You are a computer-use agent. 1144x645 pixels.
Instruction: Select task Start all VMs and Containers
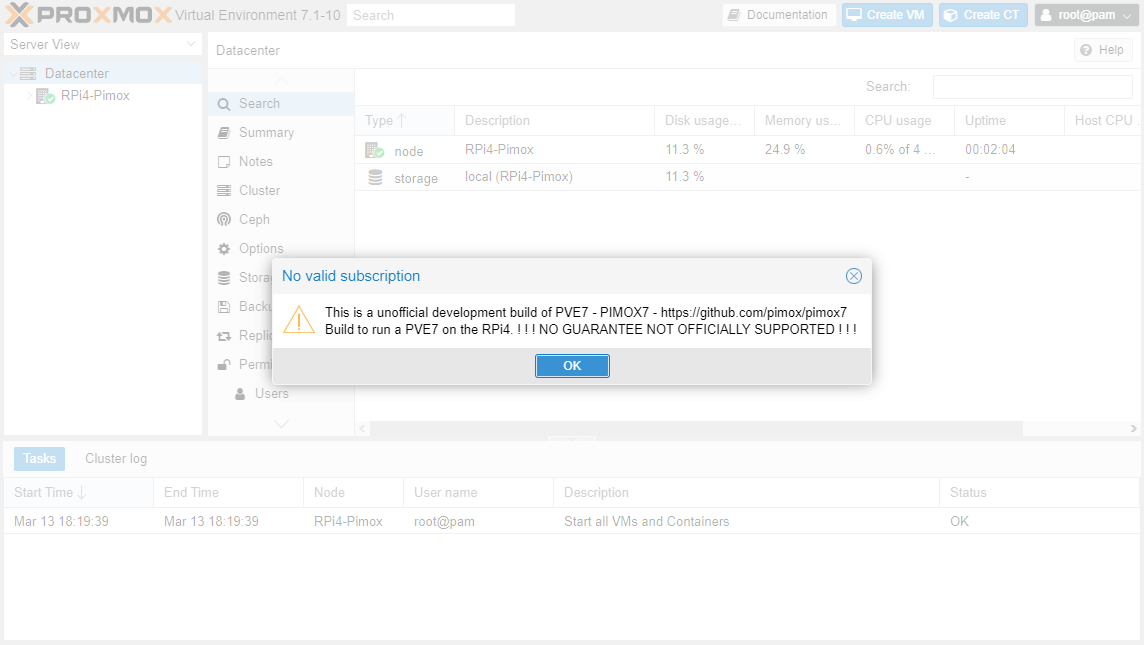click(571, 522)
